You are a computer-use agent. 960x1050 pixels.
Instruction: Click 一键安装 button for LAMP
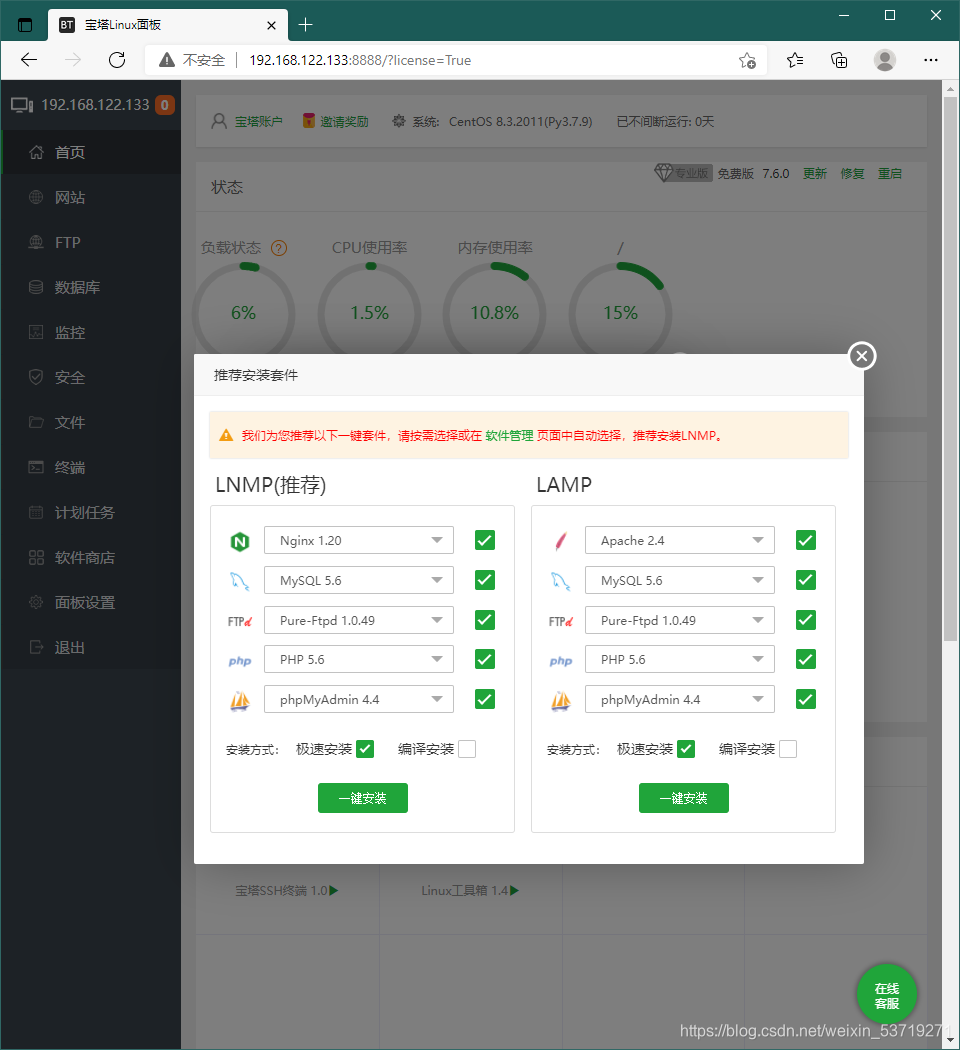[684, 798]
